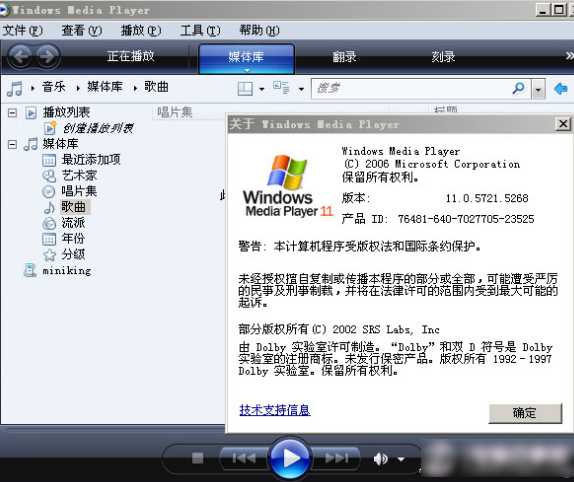The width and height of the screenshot is (574, 482).
Task: Click the 确定 button in About dialog
Action: click(x=525, y=413)
